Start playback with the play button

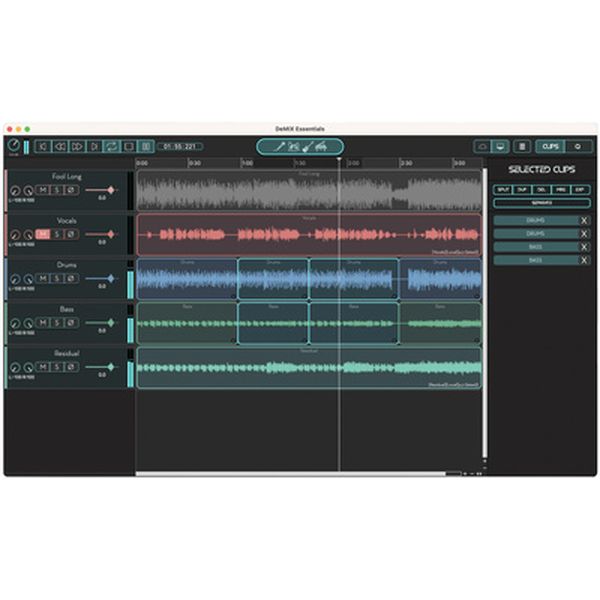click(x=94, y=146)
